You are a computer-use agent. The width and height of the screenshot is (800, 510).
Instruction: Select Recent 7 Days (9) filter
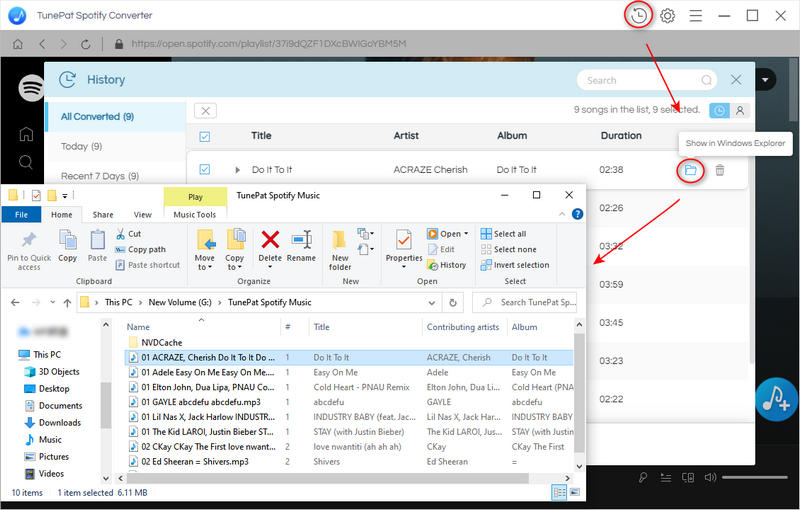(x=115, y=176)
